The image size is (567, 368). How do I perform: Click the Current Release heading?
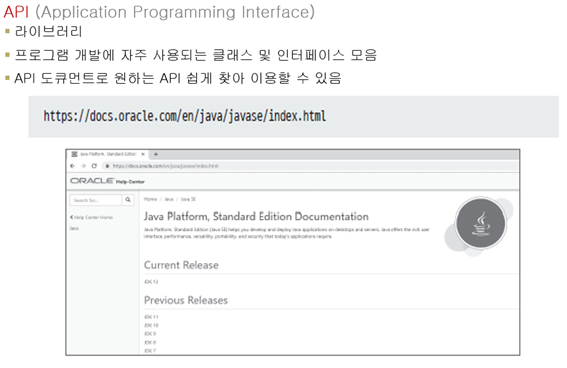(181, 265)
